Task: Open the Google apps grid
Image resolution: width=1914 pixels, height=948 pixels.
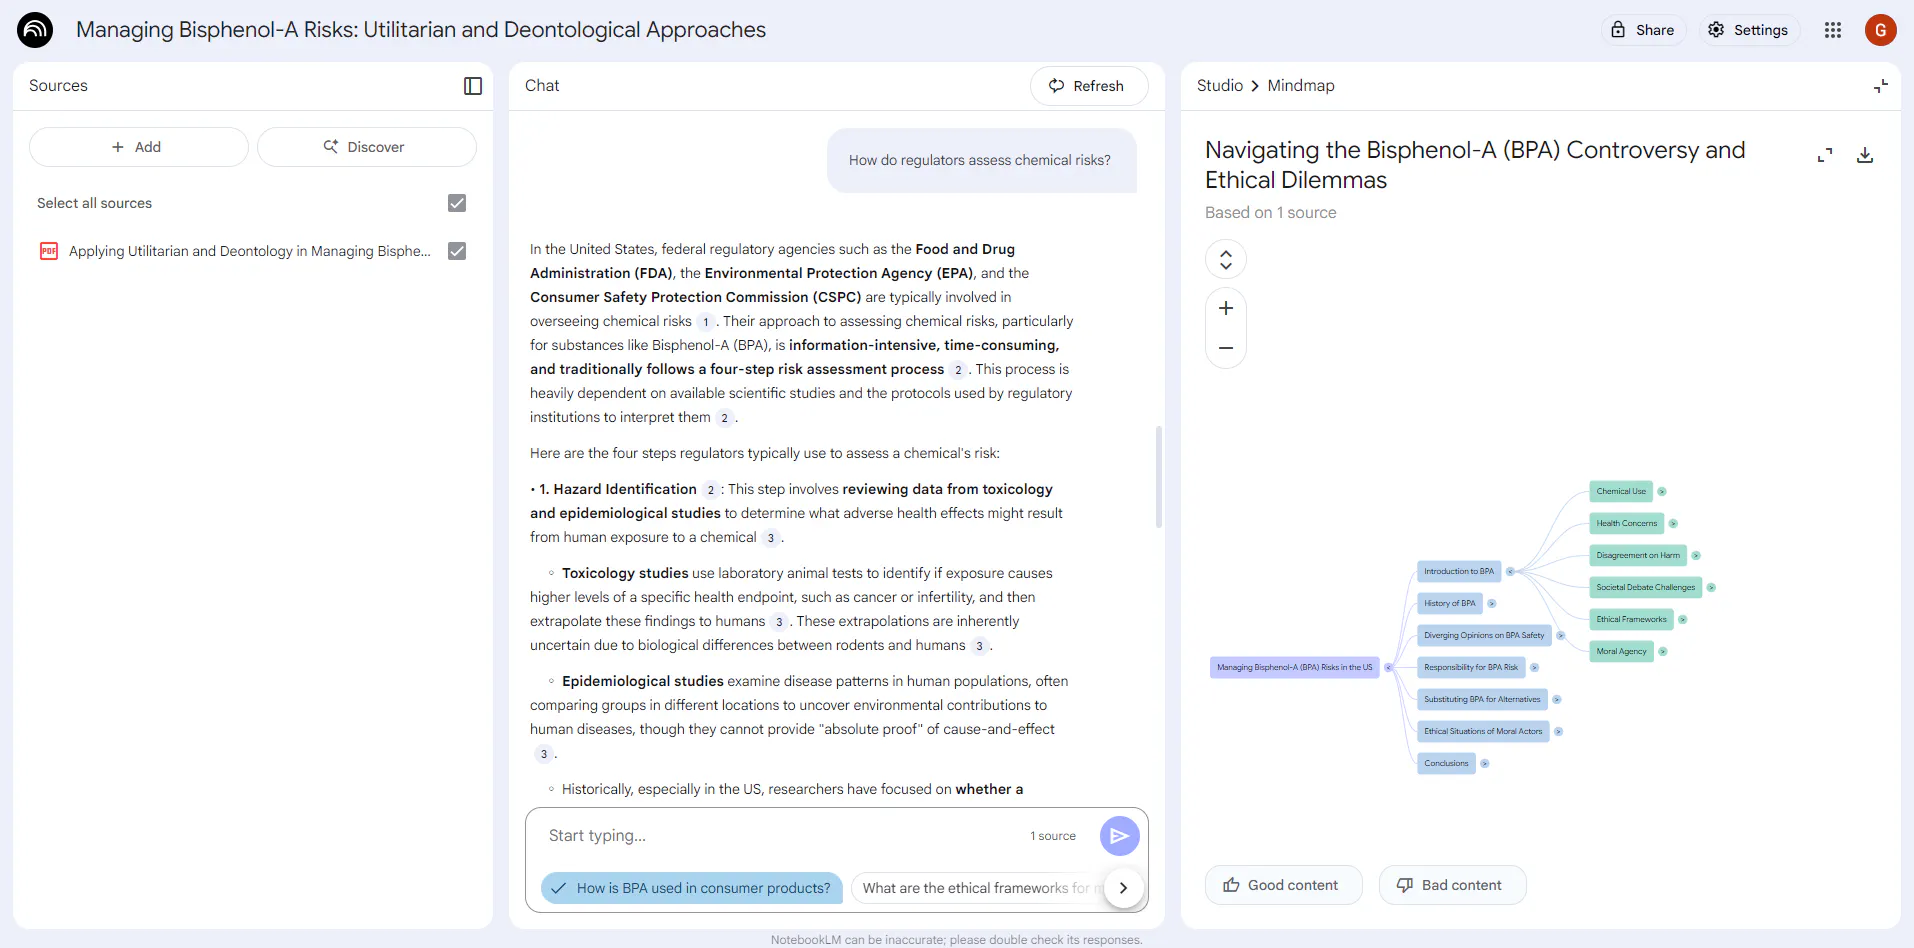Action: coord(1832,30)
